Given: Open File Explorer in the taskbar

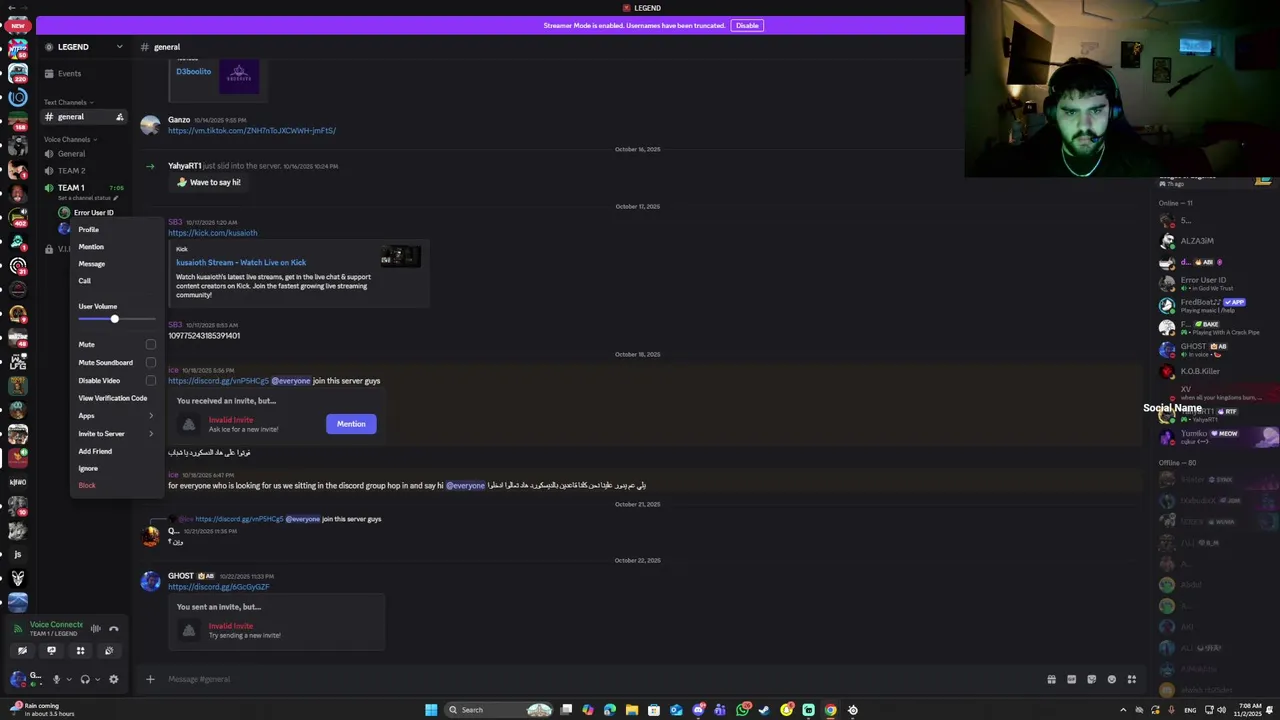Looking at the screenshot, I should [632, 710].
